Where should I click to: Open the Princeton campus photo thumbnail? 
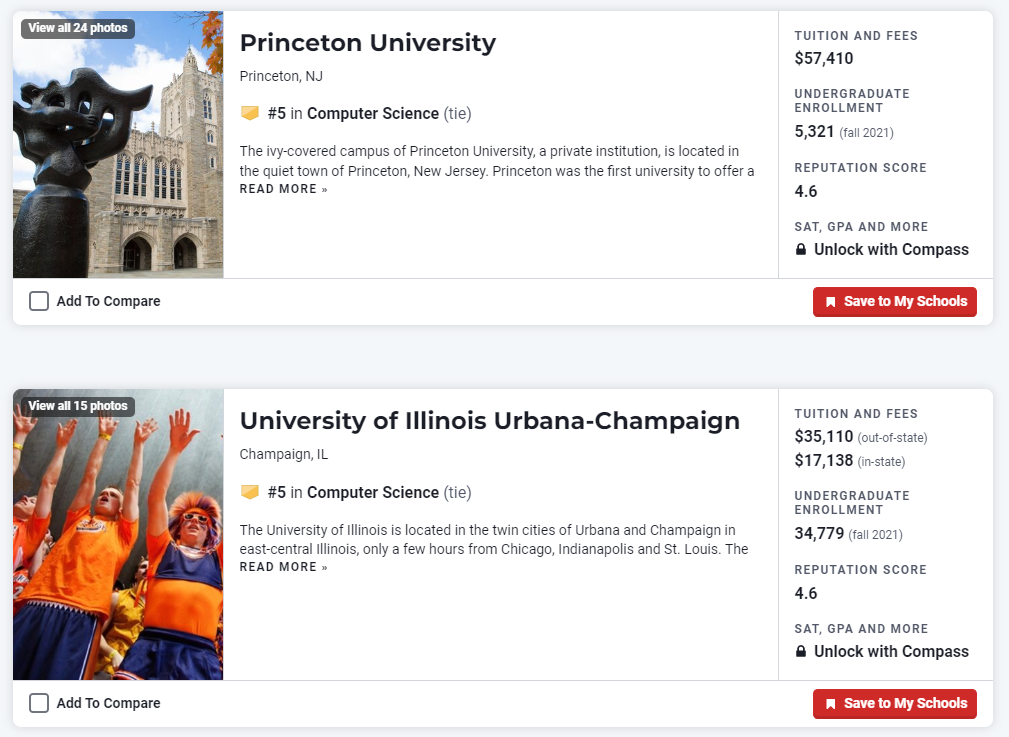pyautogui.click(x=118, y=160)
